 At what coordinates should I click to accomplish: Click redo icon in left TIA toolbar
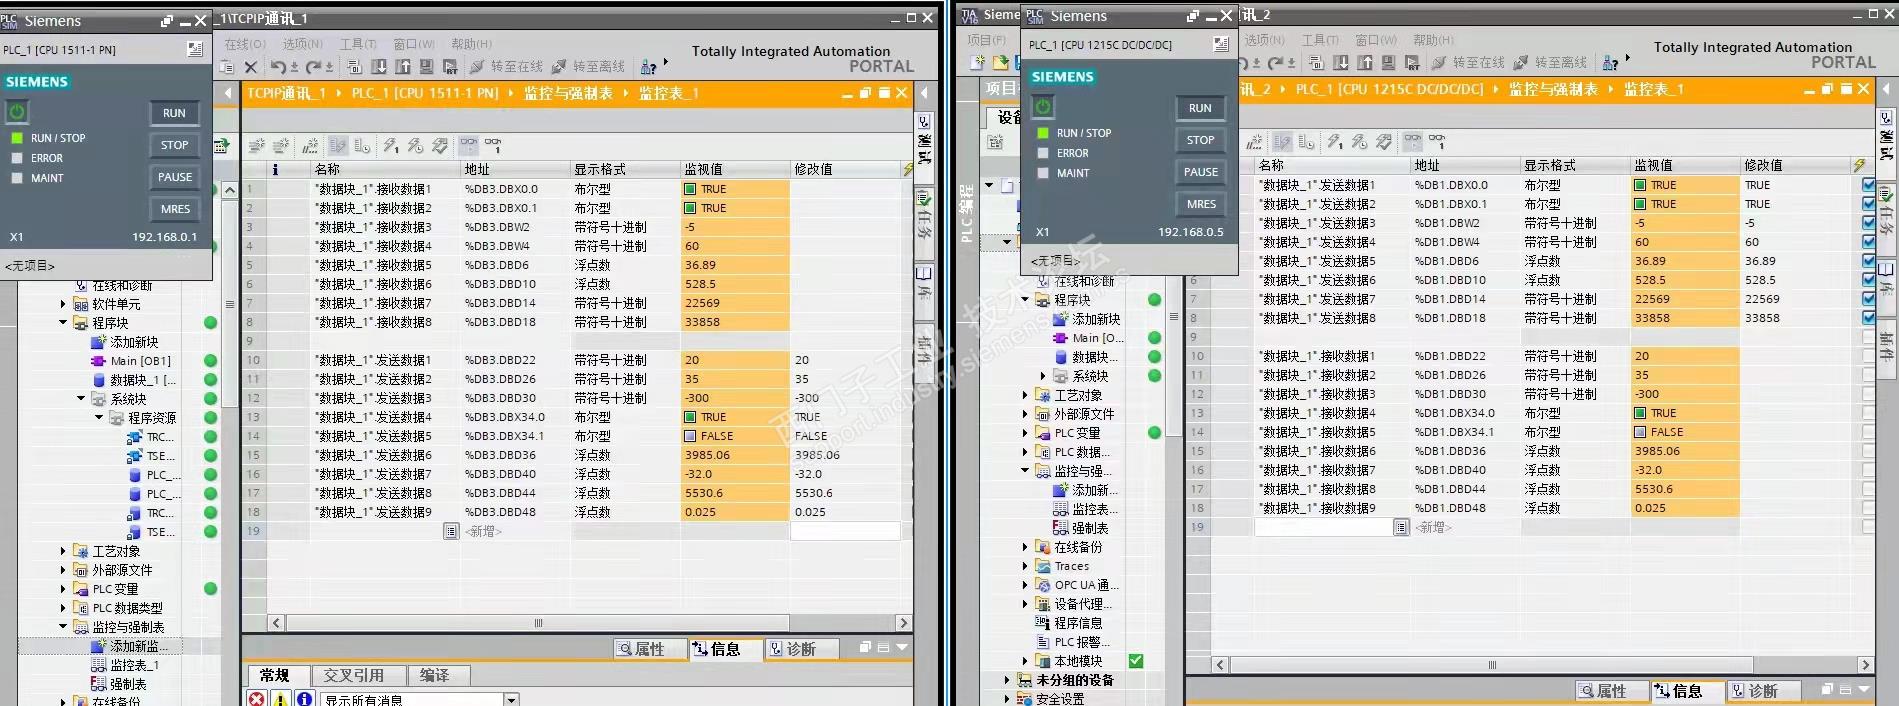pos(316,67)
